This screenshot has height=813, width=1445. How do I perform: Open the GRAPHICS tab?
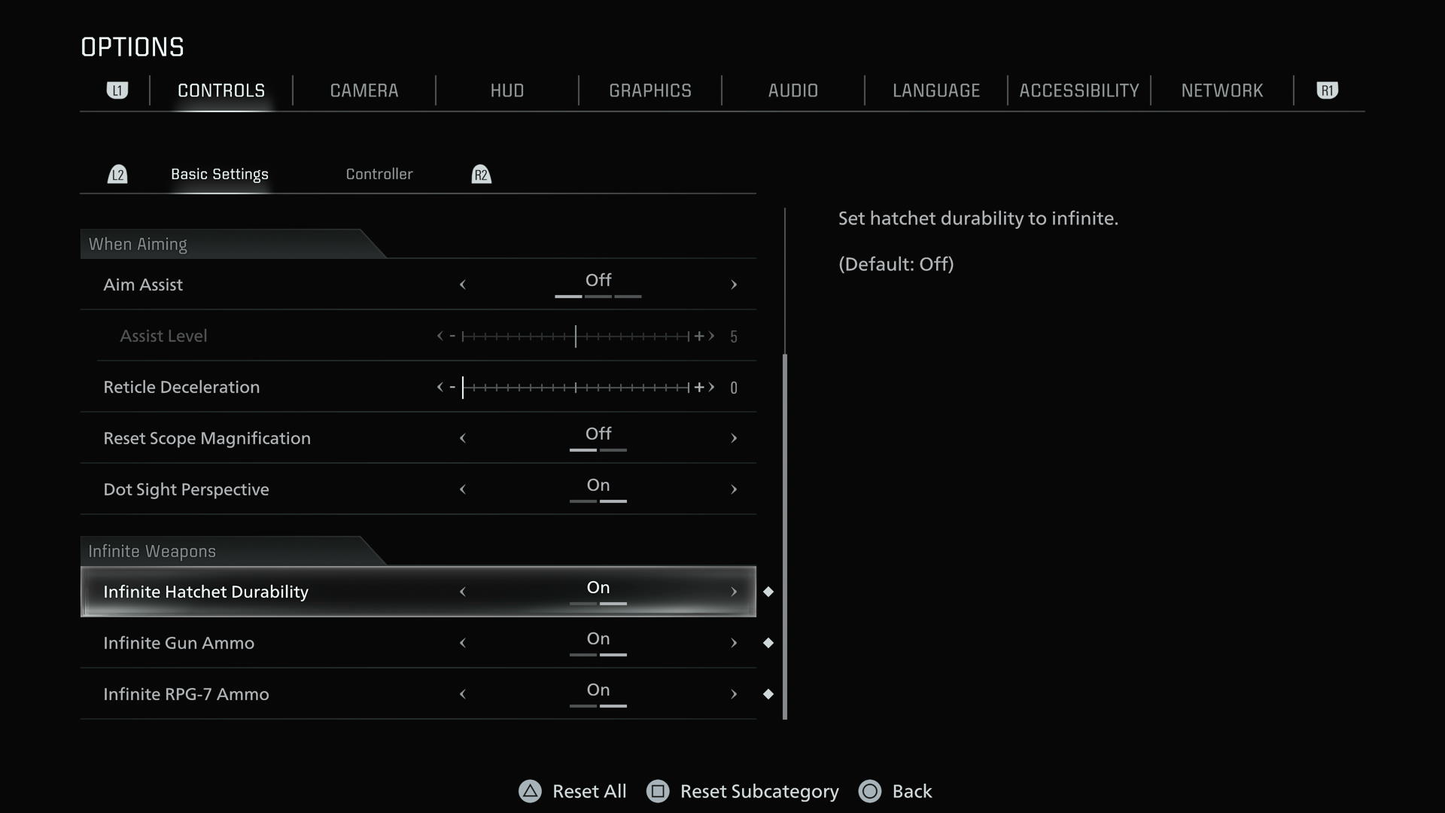pyautogui.click(x=650, y=90)
